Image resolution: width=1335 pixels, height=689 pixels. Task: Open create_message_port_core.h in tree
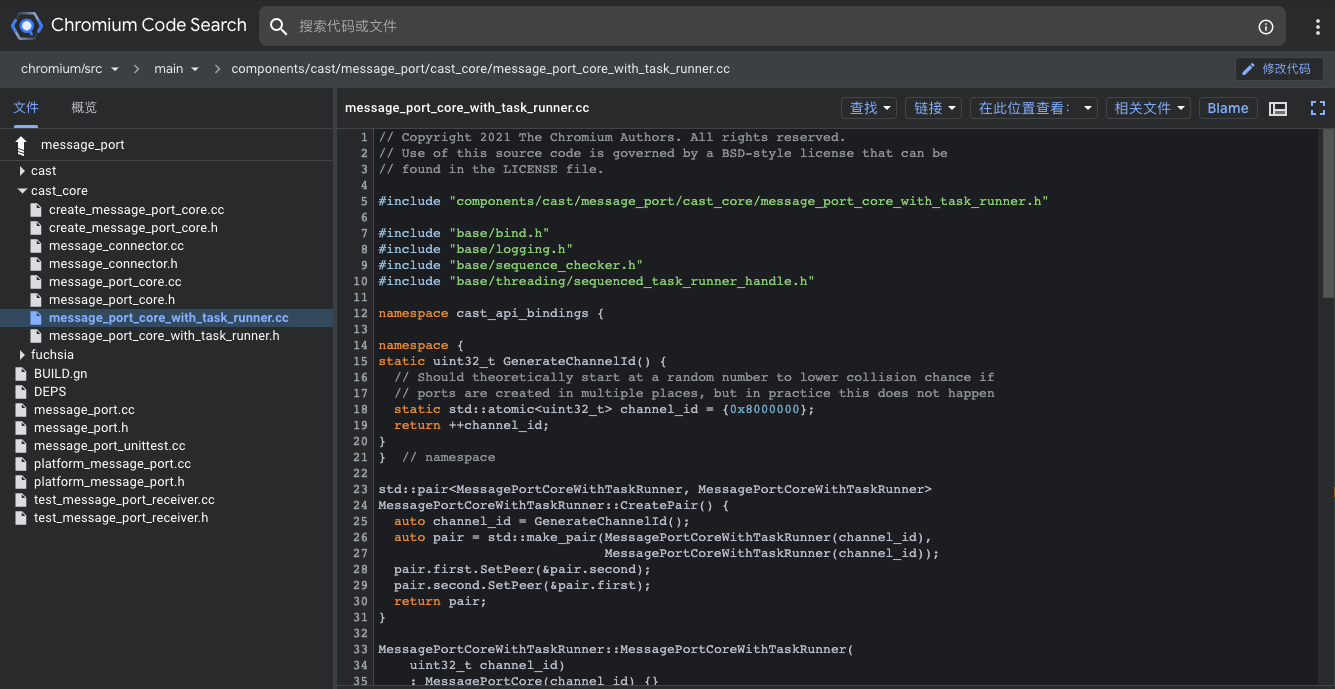(133, 228)
